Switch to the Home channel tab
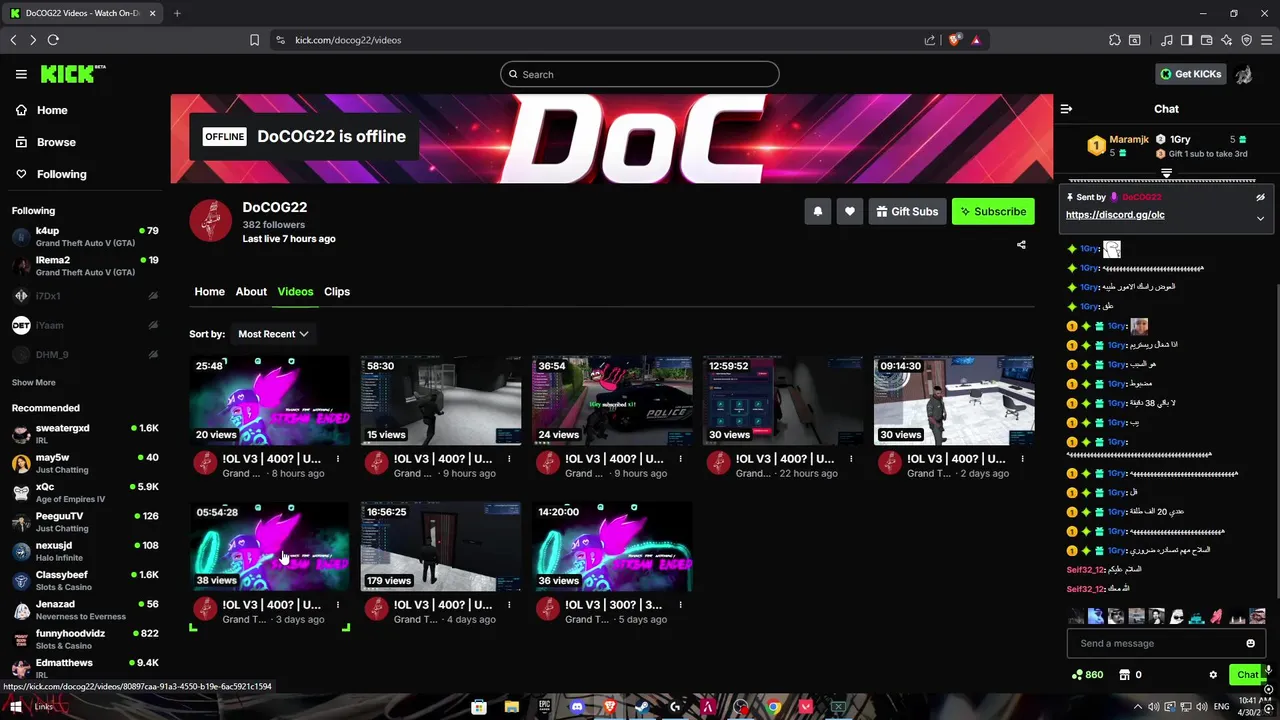The image size is (1280, 720). click(209, 292)
